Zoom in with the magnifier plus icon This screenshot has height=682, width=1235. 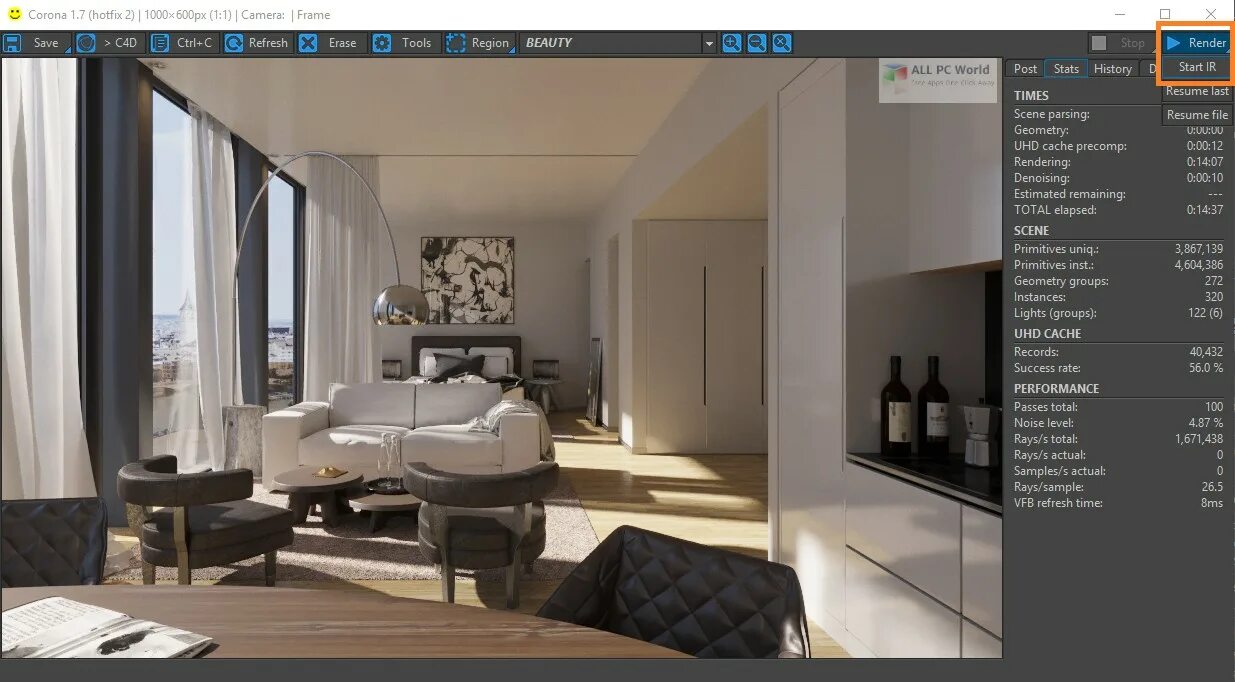coord(732,43)
